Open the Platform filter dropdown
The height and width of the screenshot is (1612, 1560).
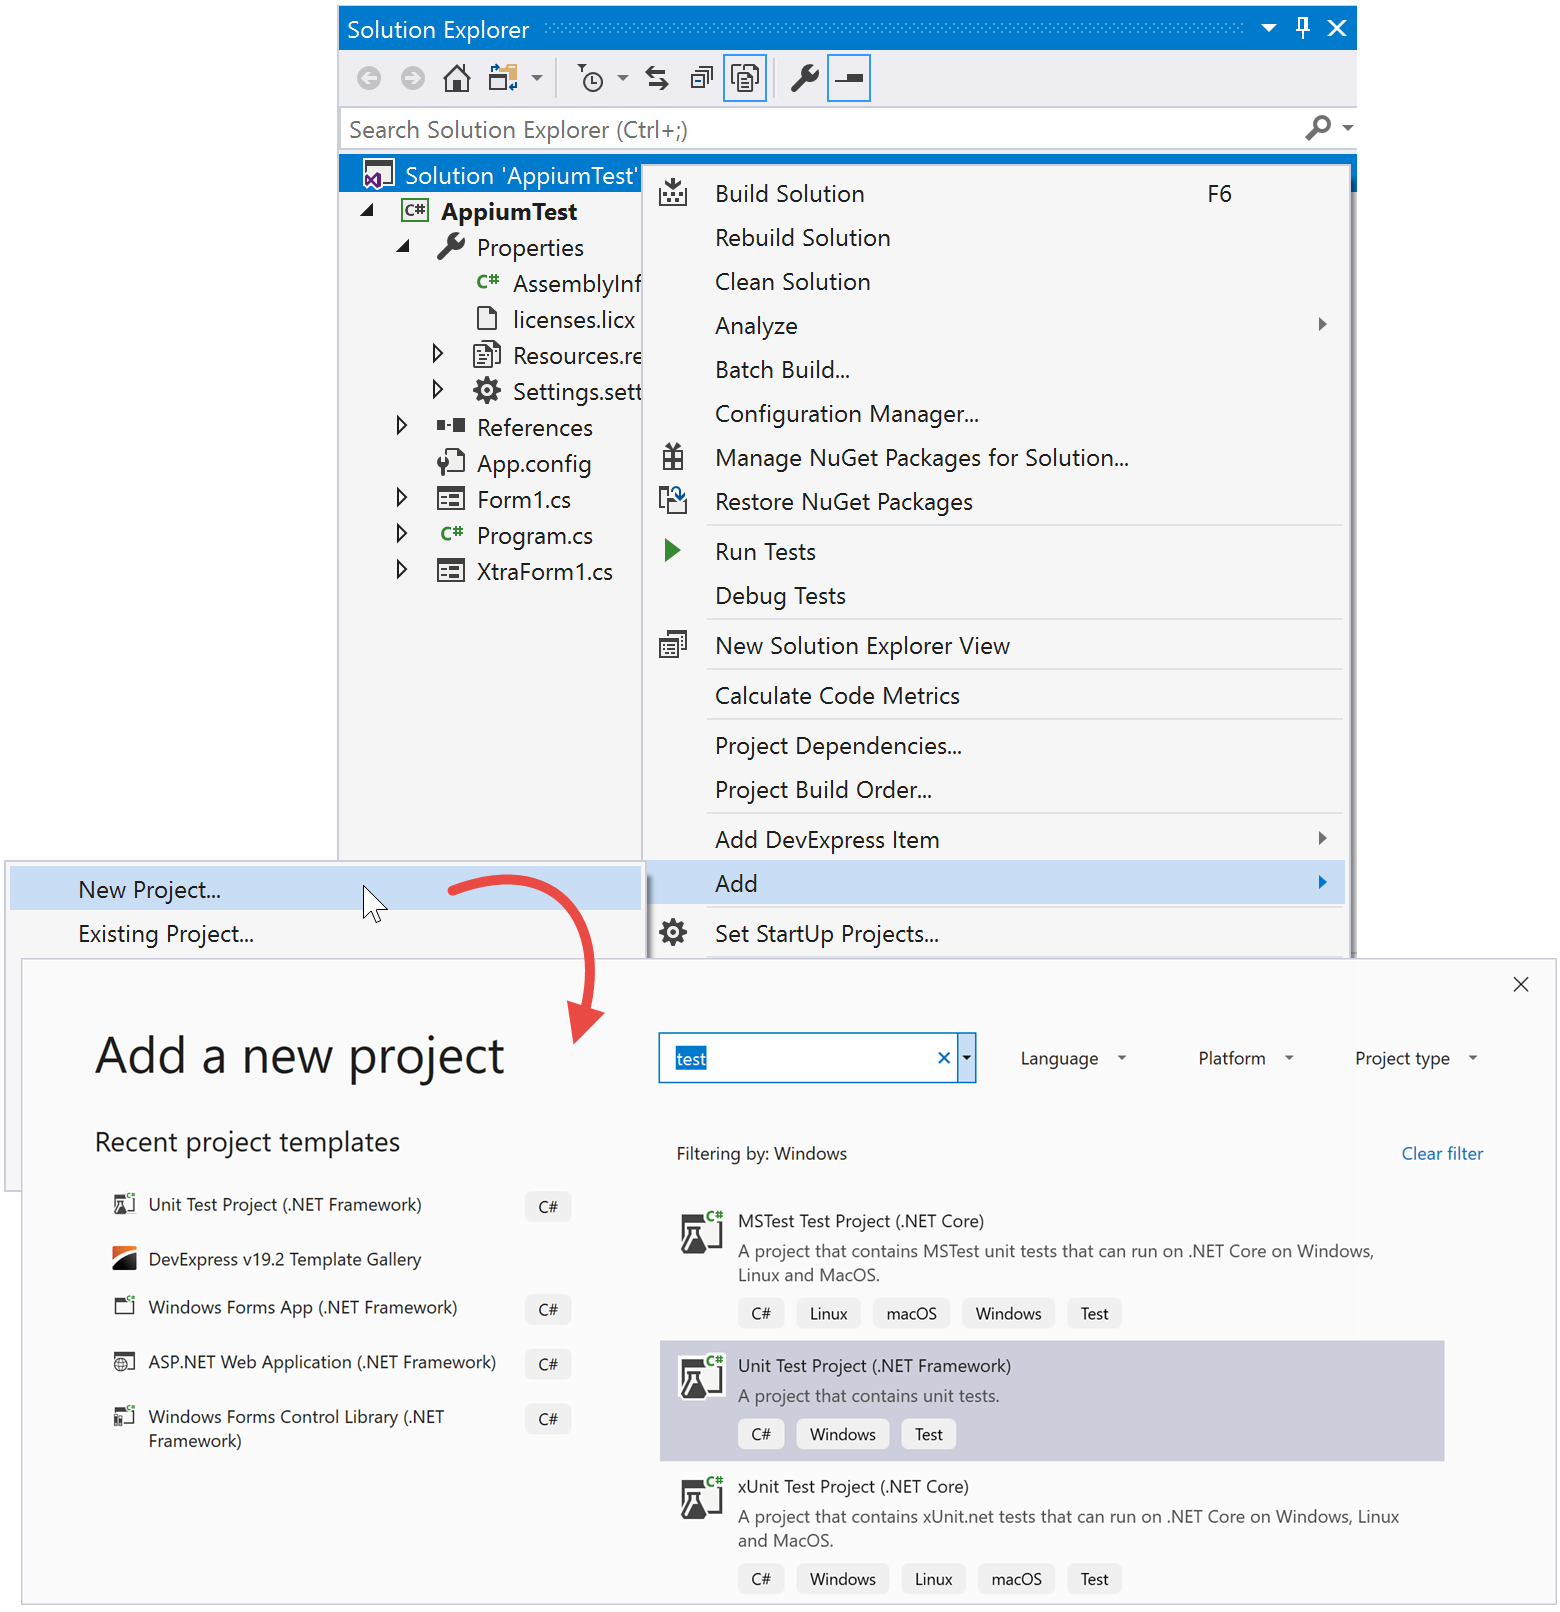pyautogui.click(x=1246, y=1058)
